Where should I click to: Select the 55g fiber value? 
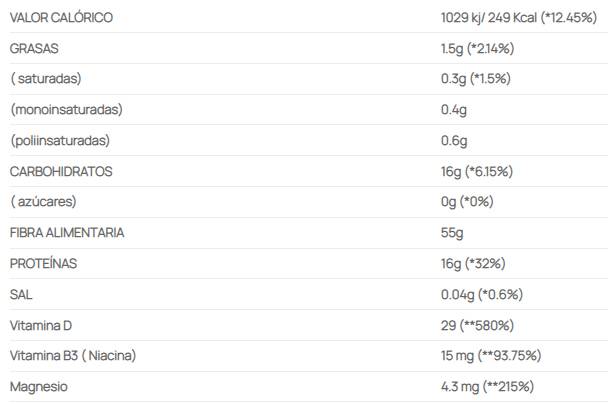coord(452,233)
